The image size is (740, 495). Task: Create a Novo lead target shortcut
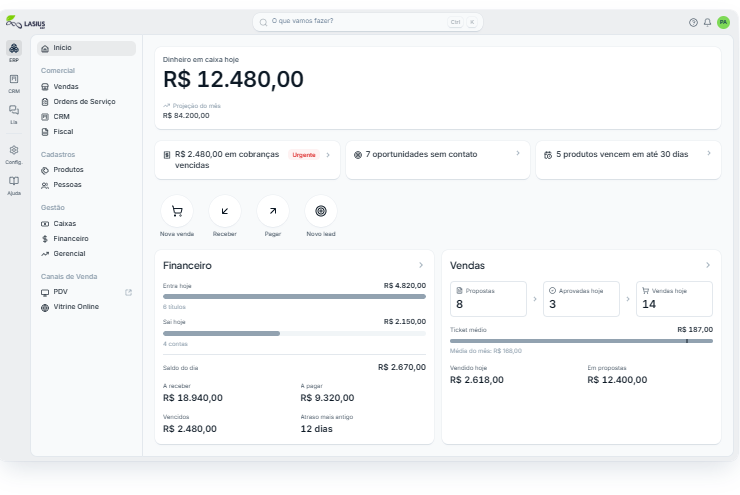click(x=321, y=211)
